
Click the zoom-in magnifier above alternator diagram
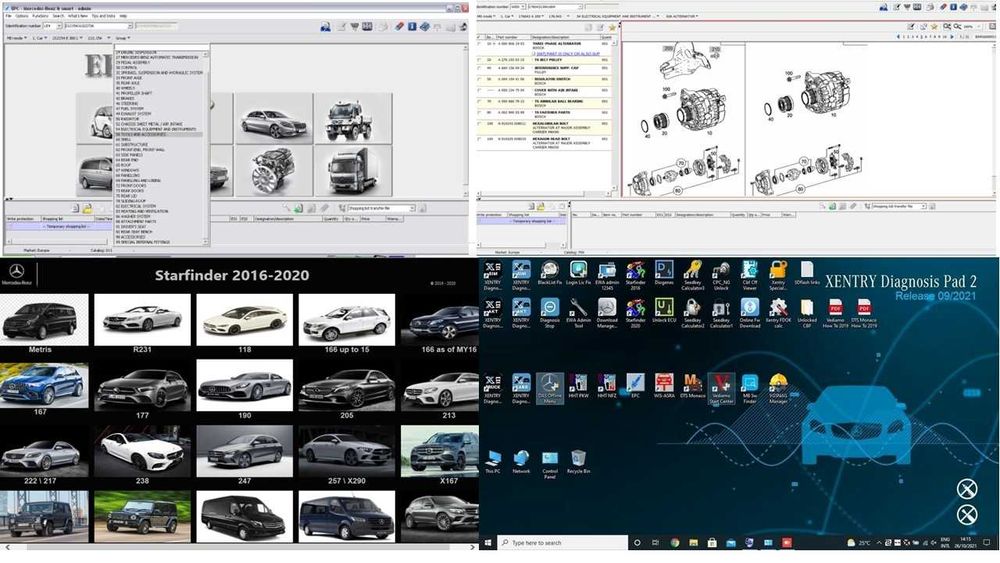coord(947,27)
